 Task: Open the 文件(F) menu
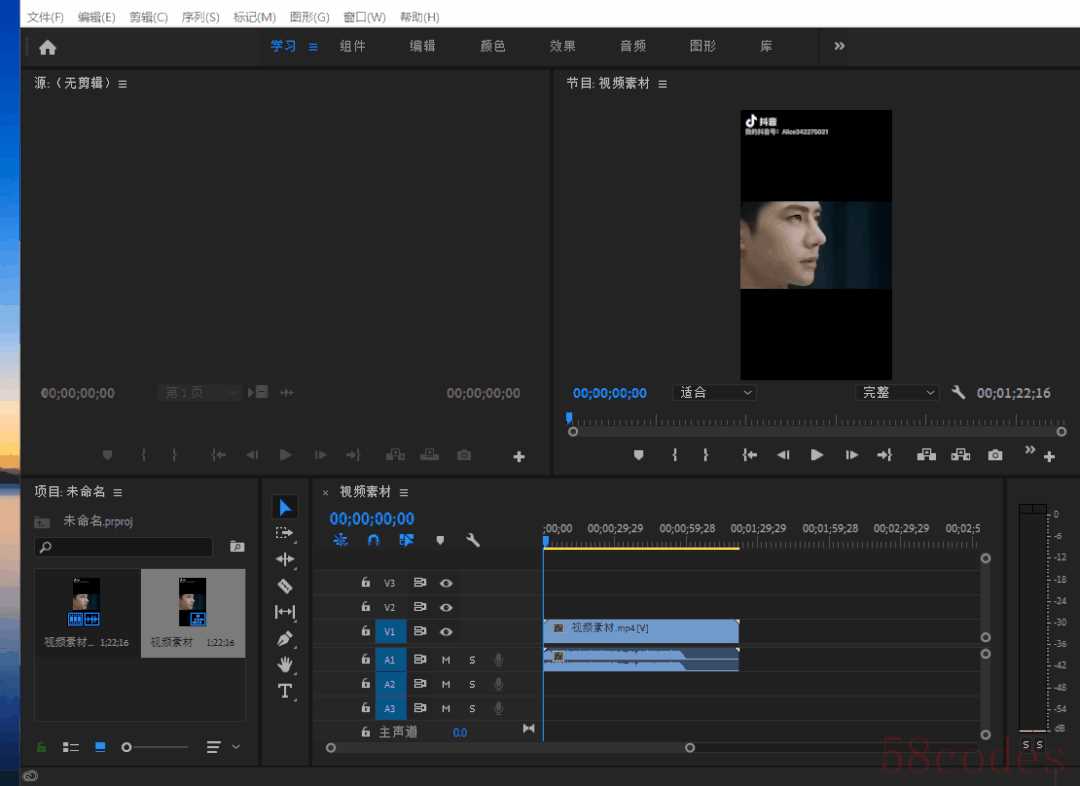45,17
